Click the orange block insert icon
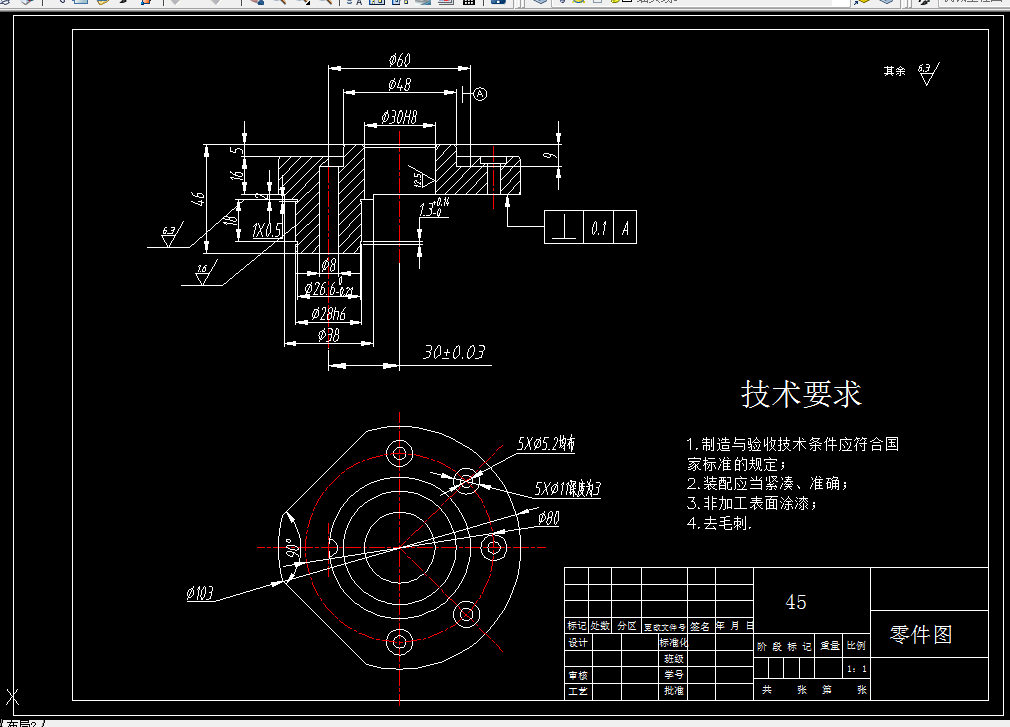1010x727 pixels. pos(144,5)
